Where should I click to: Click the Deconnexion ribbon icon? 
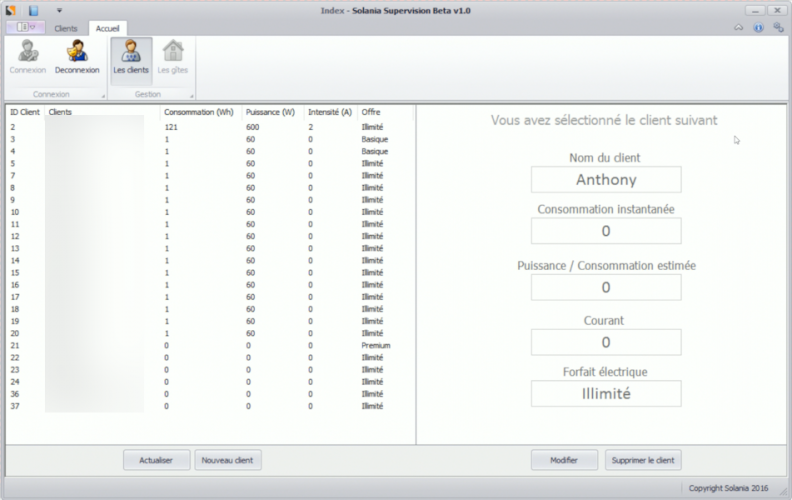point(77,57)
